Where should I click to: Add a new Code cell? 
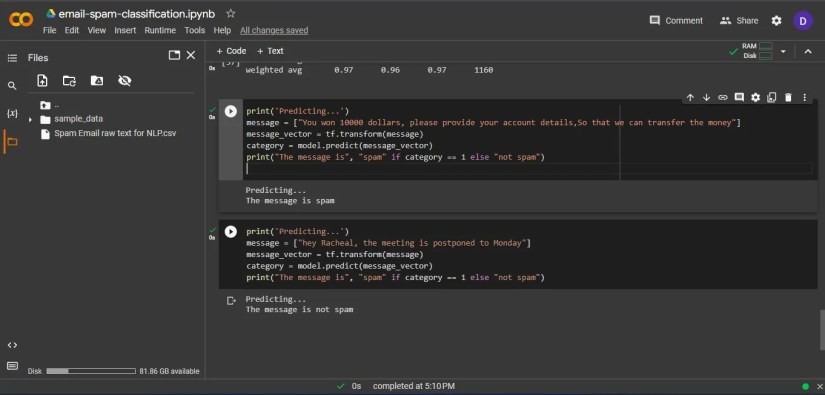pyautogui.click(x=231, y=51)
